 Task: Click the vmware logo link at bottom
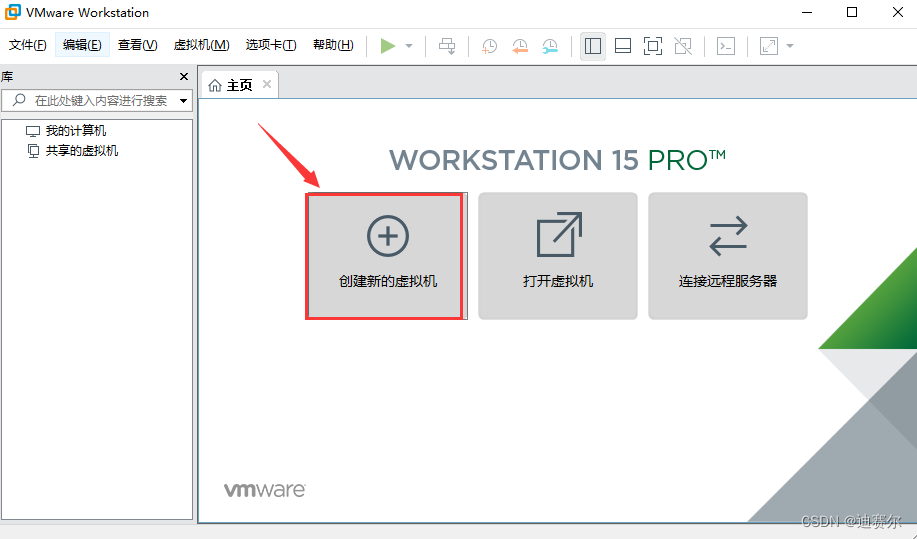tap(265, 490)
